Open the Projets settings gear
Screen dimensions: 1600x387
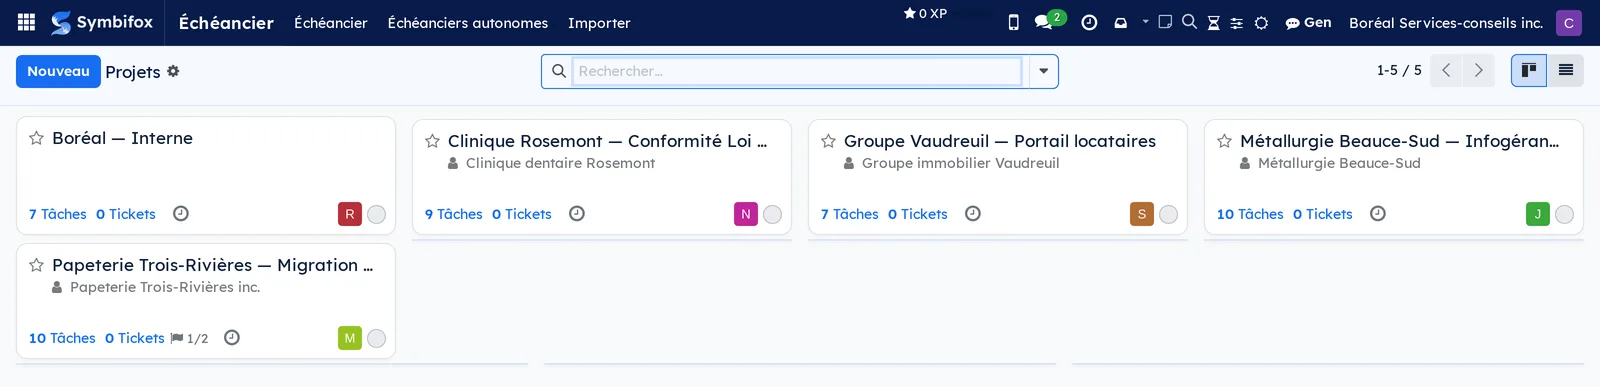pyautogui.click(x=173, y=71)
